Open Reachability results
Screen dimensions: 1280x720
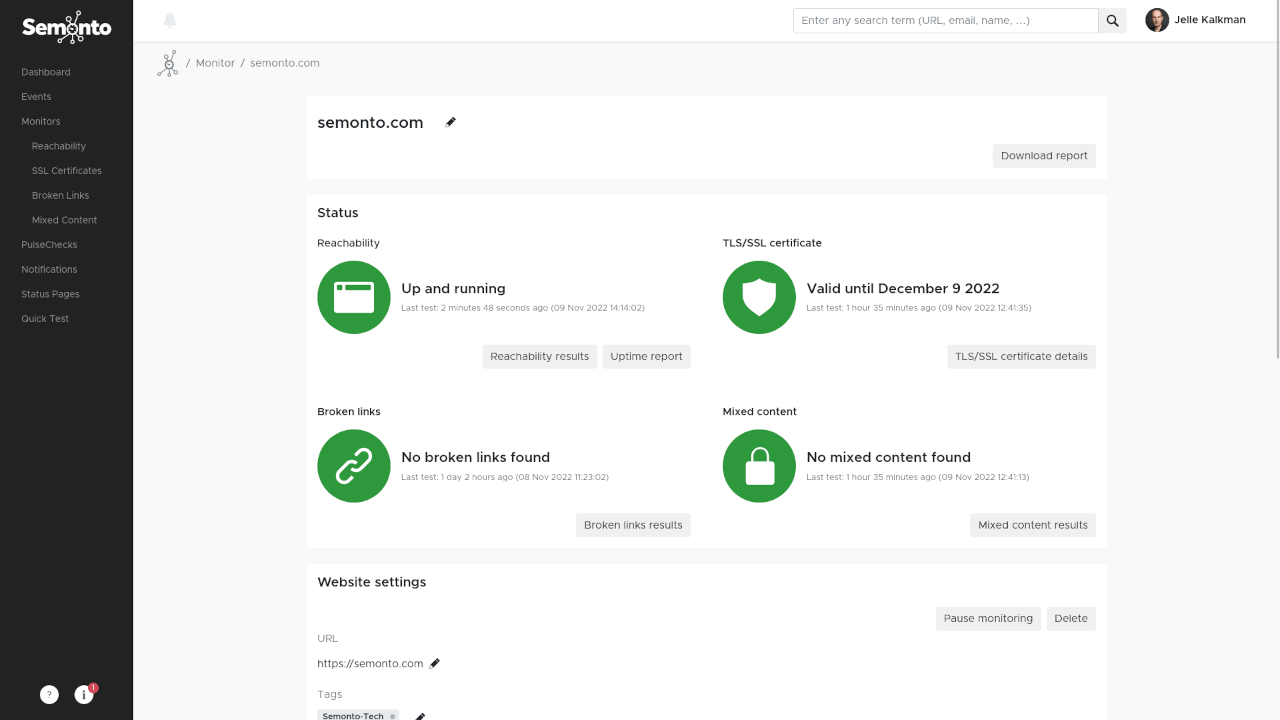[540, 357]
